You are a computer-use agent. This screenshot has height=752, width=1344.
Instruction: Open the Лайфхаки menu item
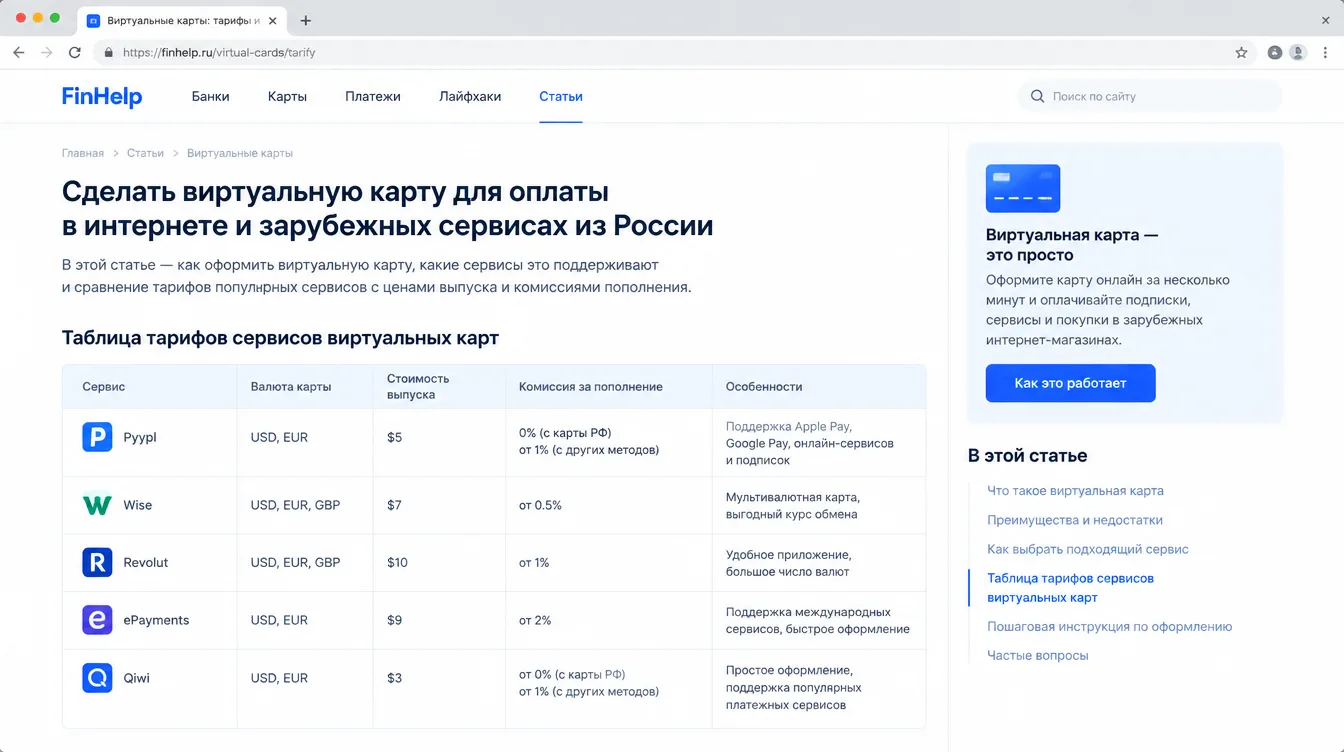[470, 97]
